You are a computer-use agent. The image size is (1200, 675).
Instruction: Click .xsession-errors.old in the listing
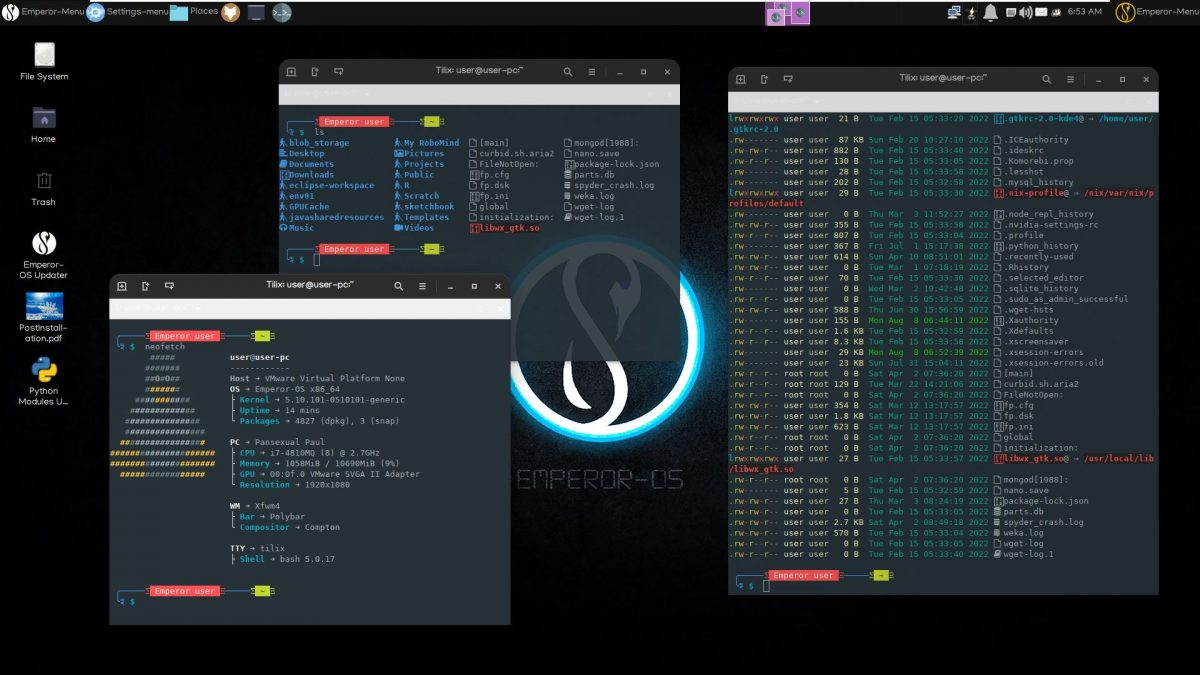coord(1054,363)
